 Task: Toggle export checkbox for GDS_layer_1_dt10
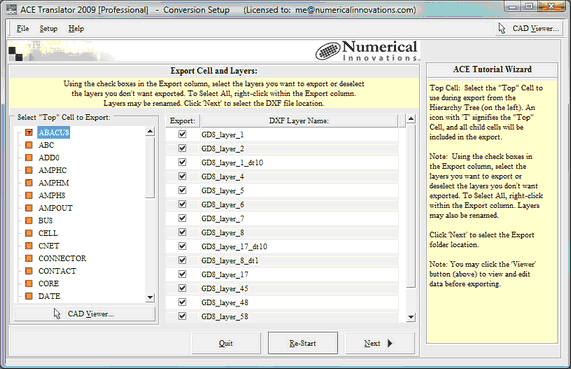click(x=182, y=162)
